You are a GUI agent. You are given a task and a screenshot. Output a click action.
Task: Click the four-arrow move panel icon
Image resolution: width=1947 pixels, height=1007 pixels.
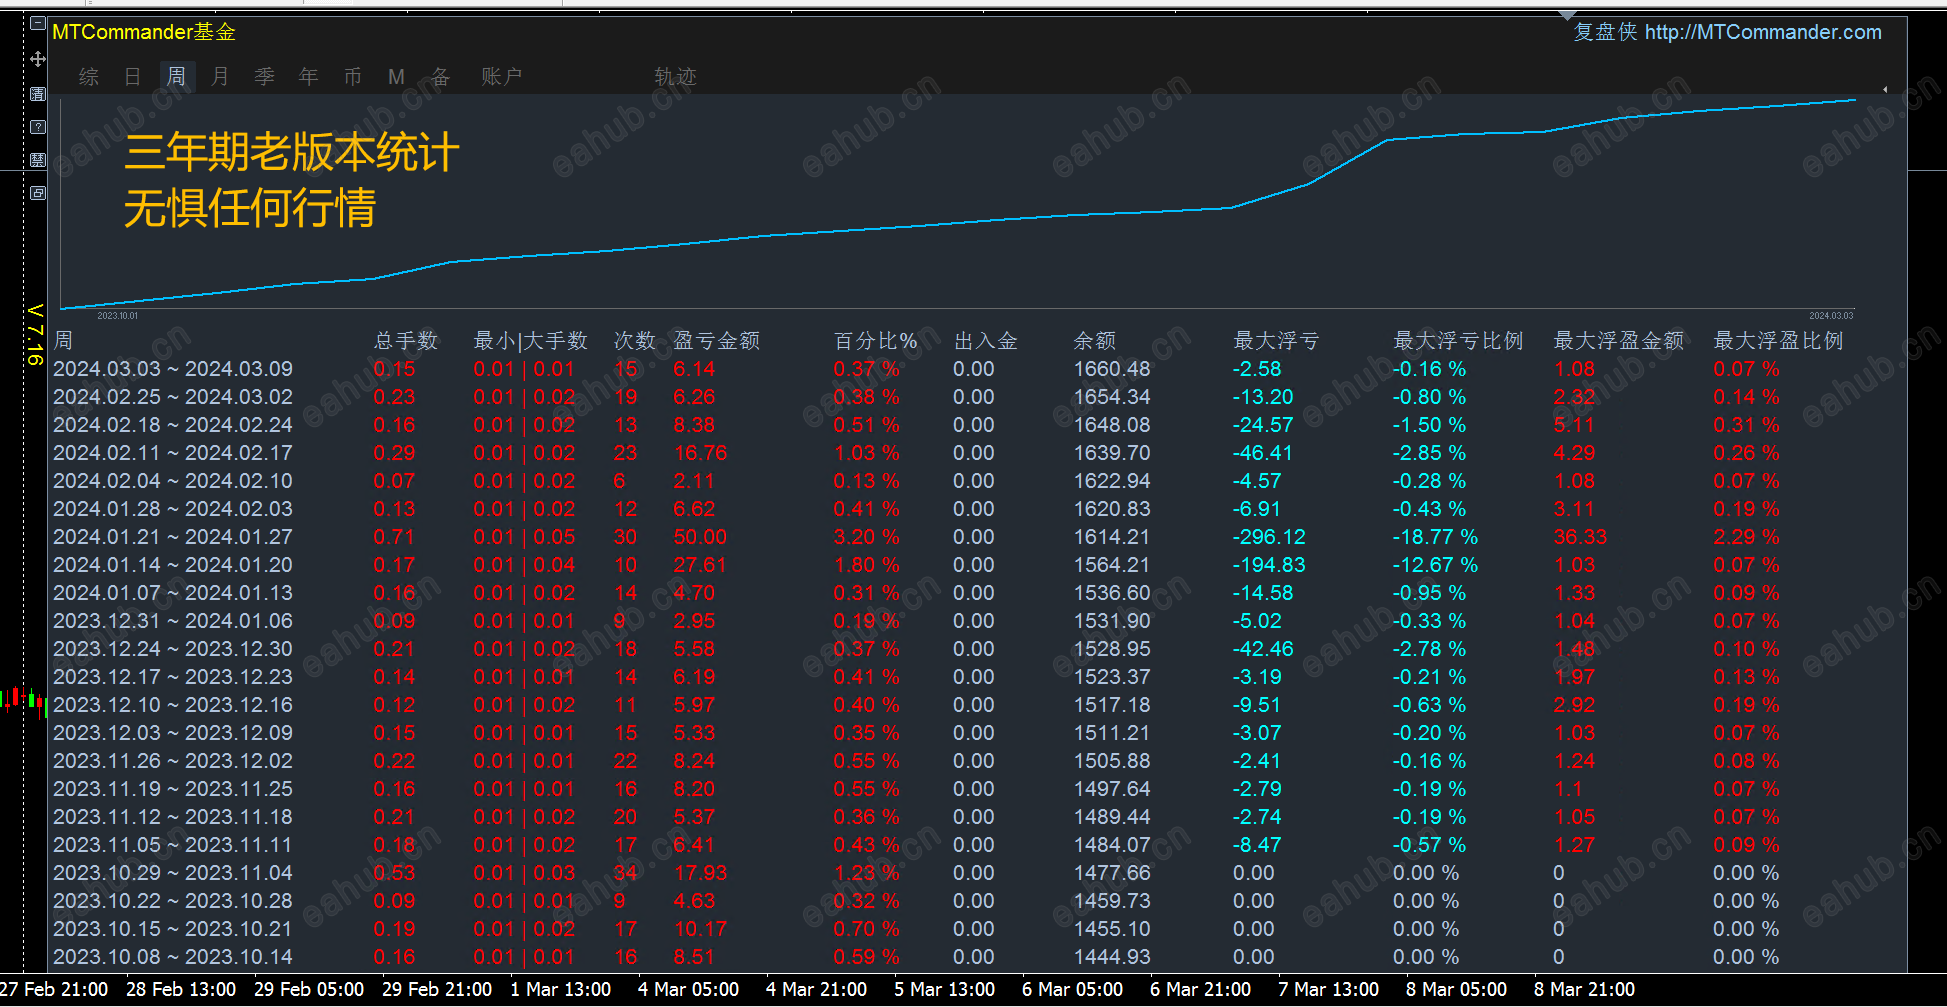point(38,59)
